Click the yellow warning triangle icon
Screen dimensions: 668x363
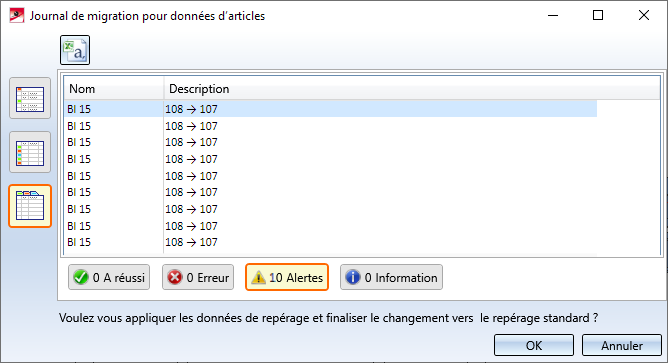coord(258,277)
